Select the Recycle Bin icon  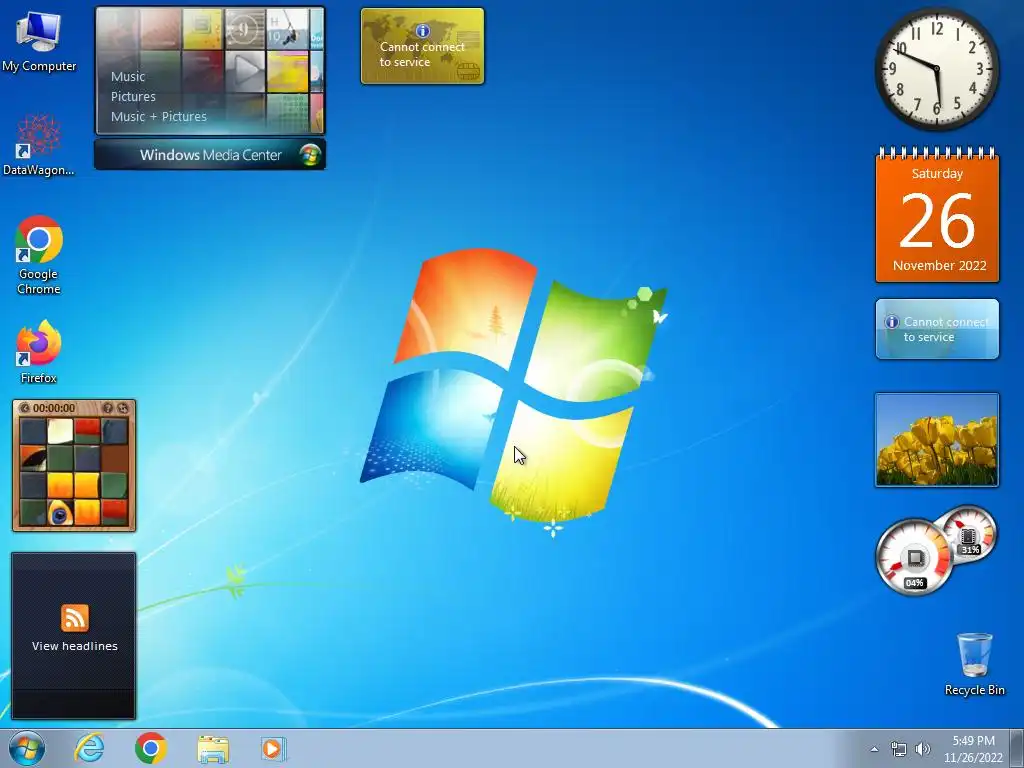pyautogui.click(x=974, y=664)
